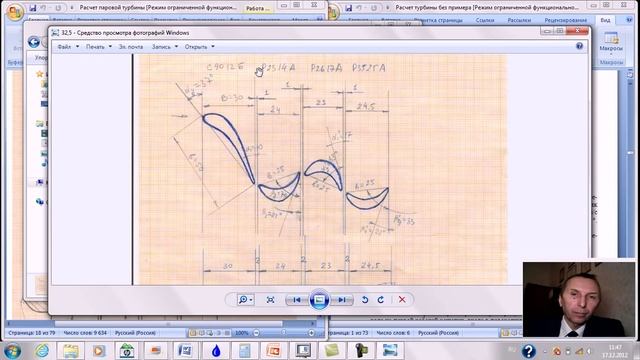Open the Photo Viewer taskbar icon
The height and width of the screenshot is (360, 640).
389,351
